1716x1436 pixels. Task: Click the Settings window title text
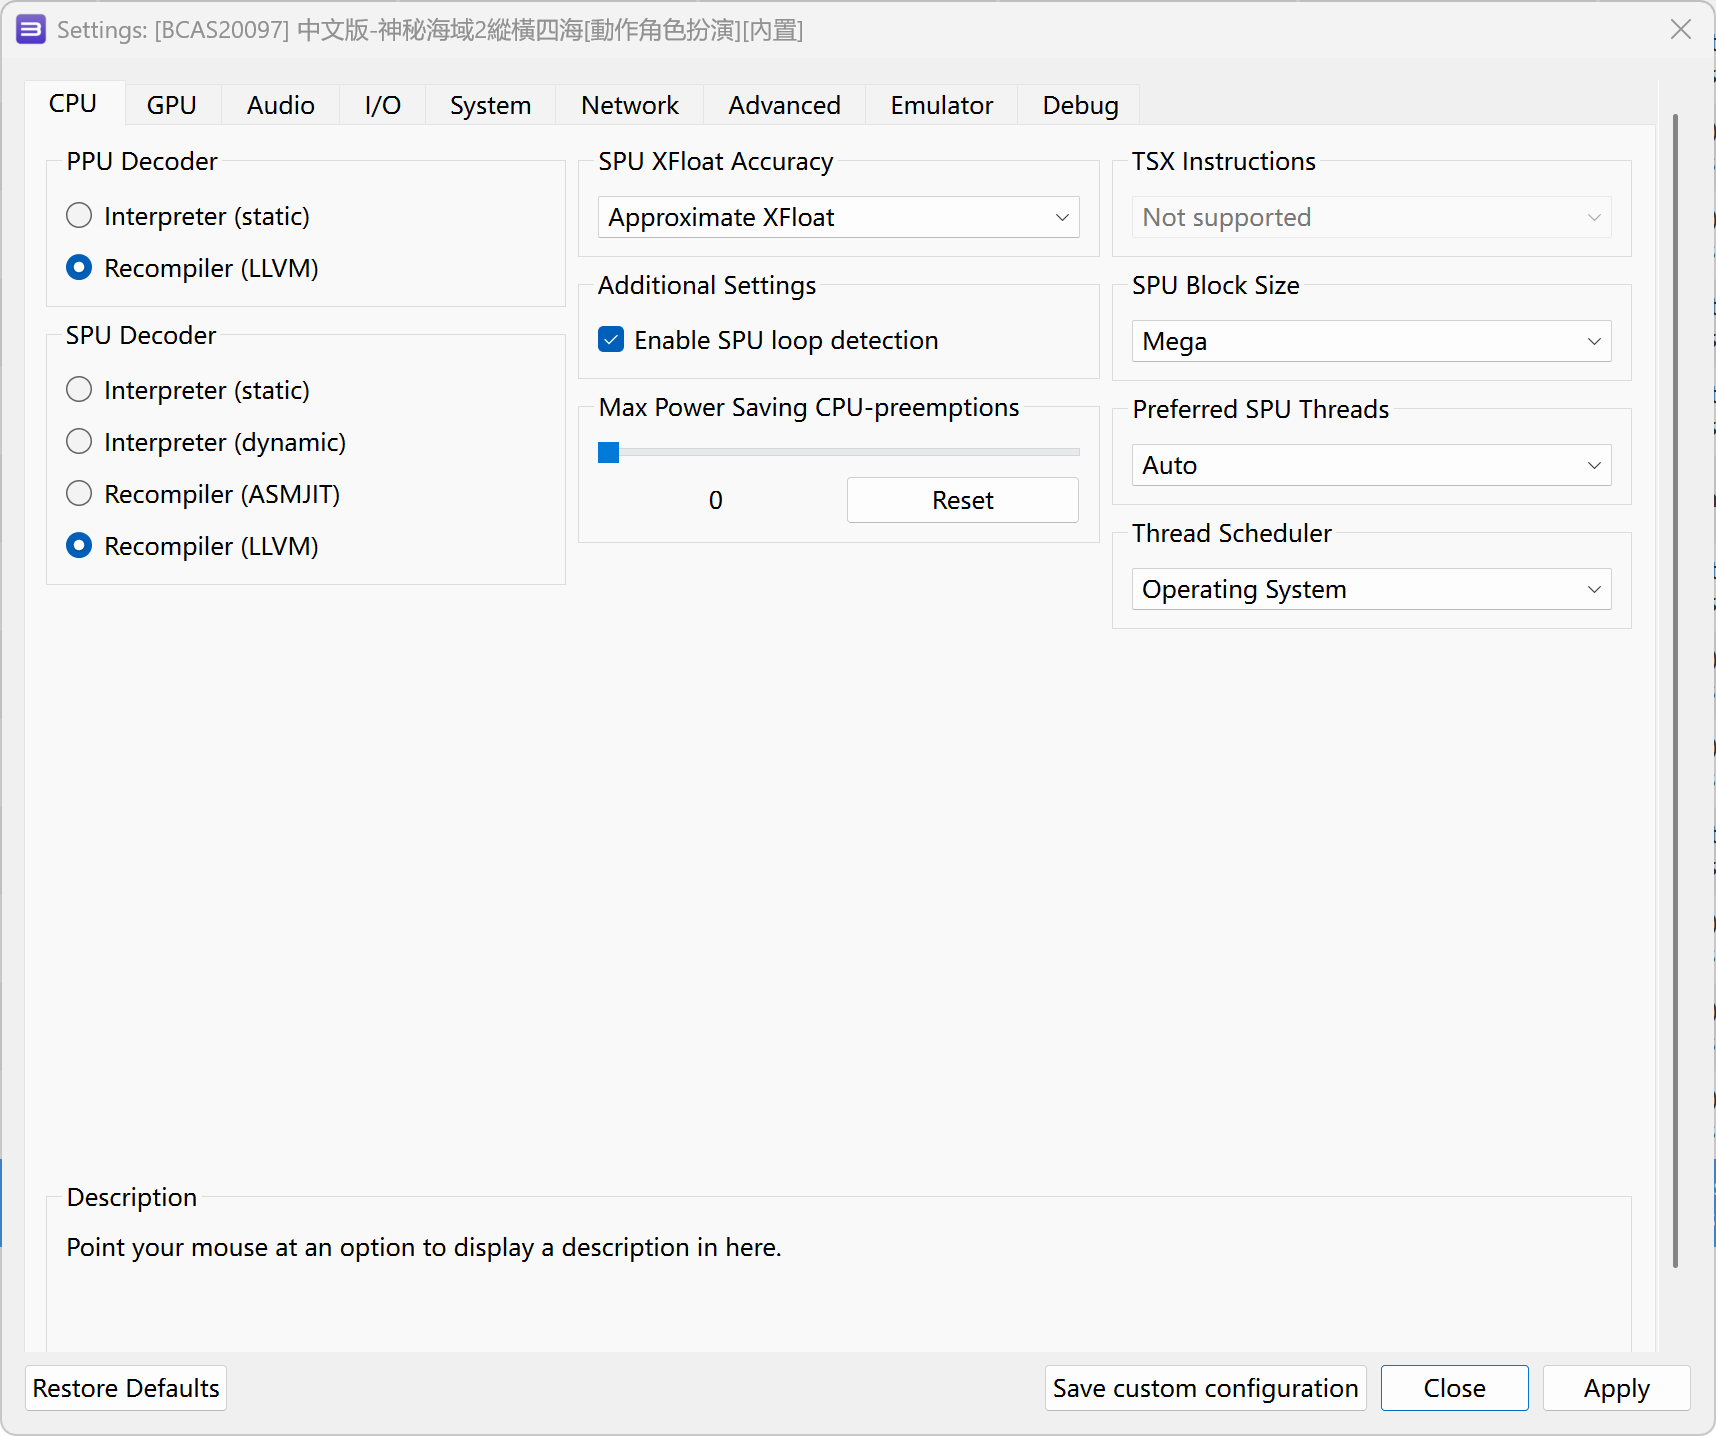[430, 30]
